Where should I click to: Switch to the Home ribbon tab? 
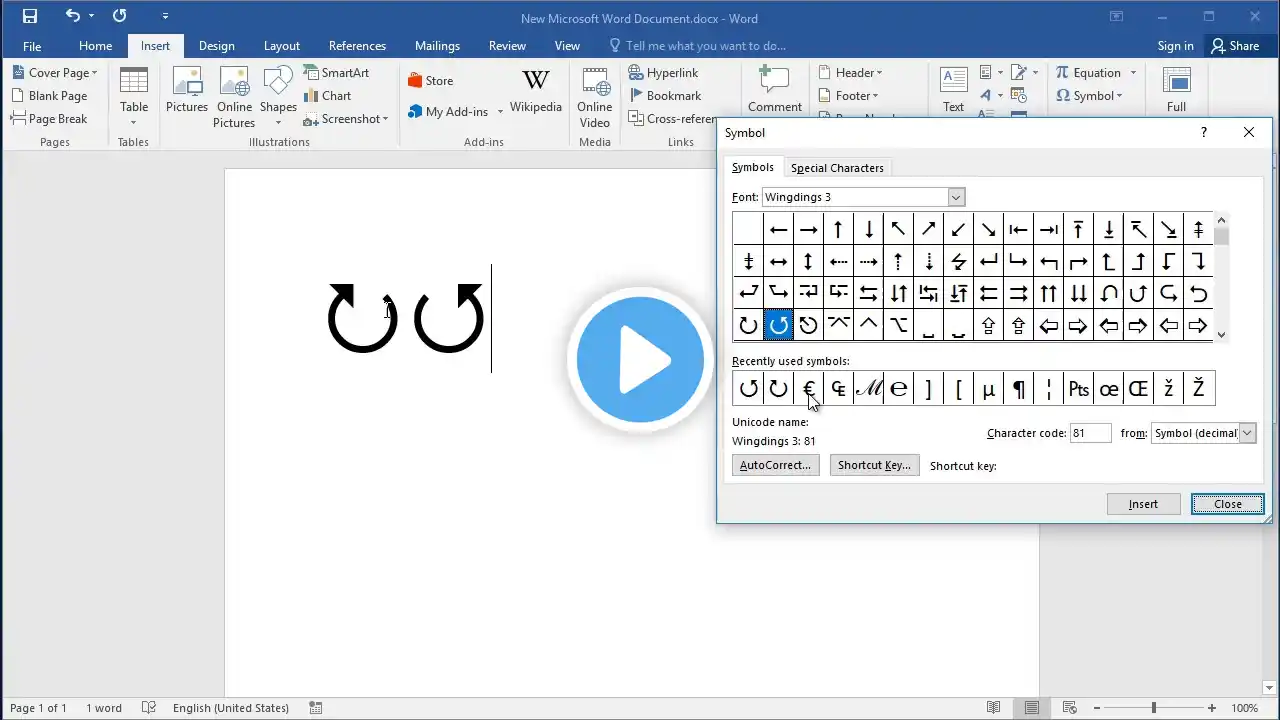(95, 46)
